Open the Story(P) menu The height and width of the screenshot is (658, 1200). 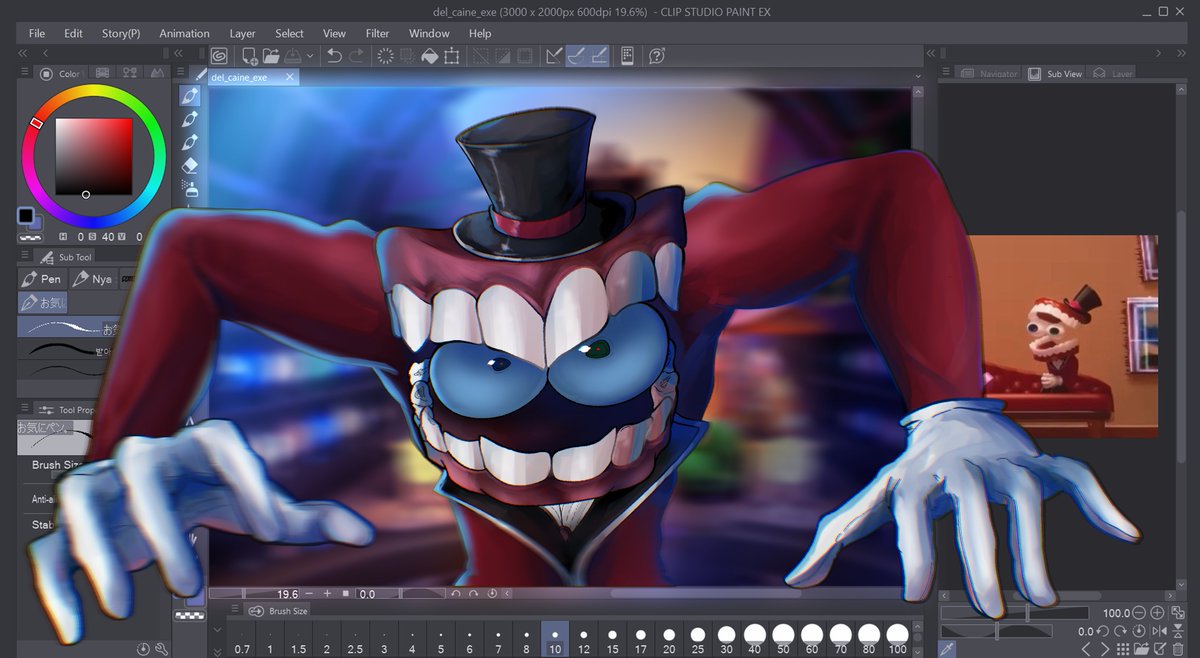coord(121,33)
